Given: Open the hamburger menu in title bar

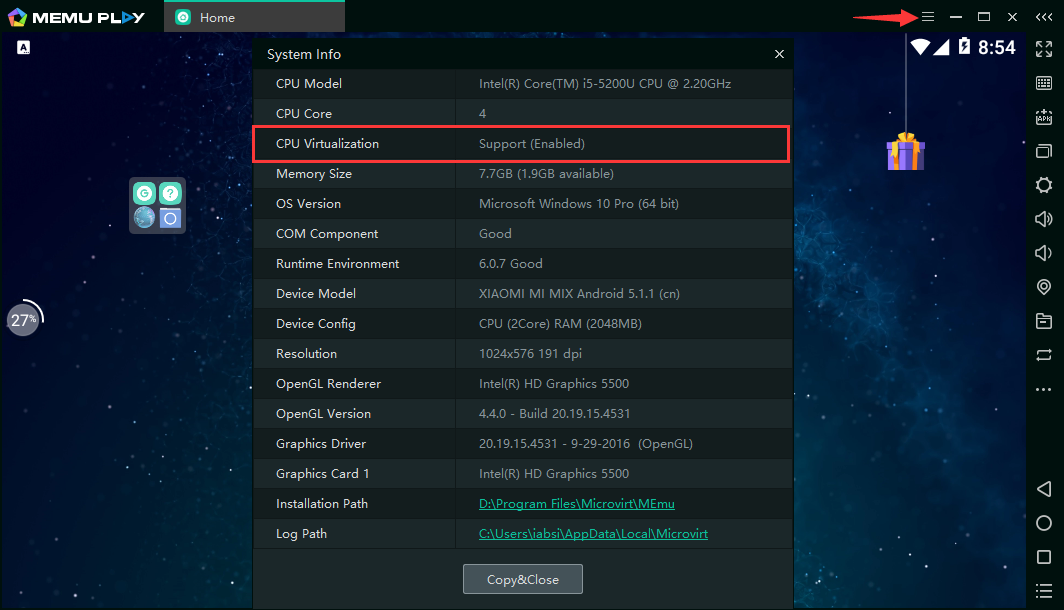Looking at the screenshot, I should point(927,17).
